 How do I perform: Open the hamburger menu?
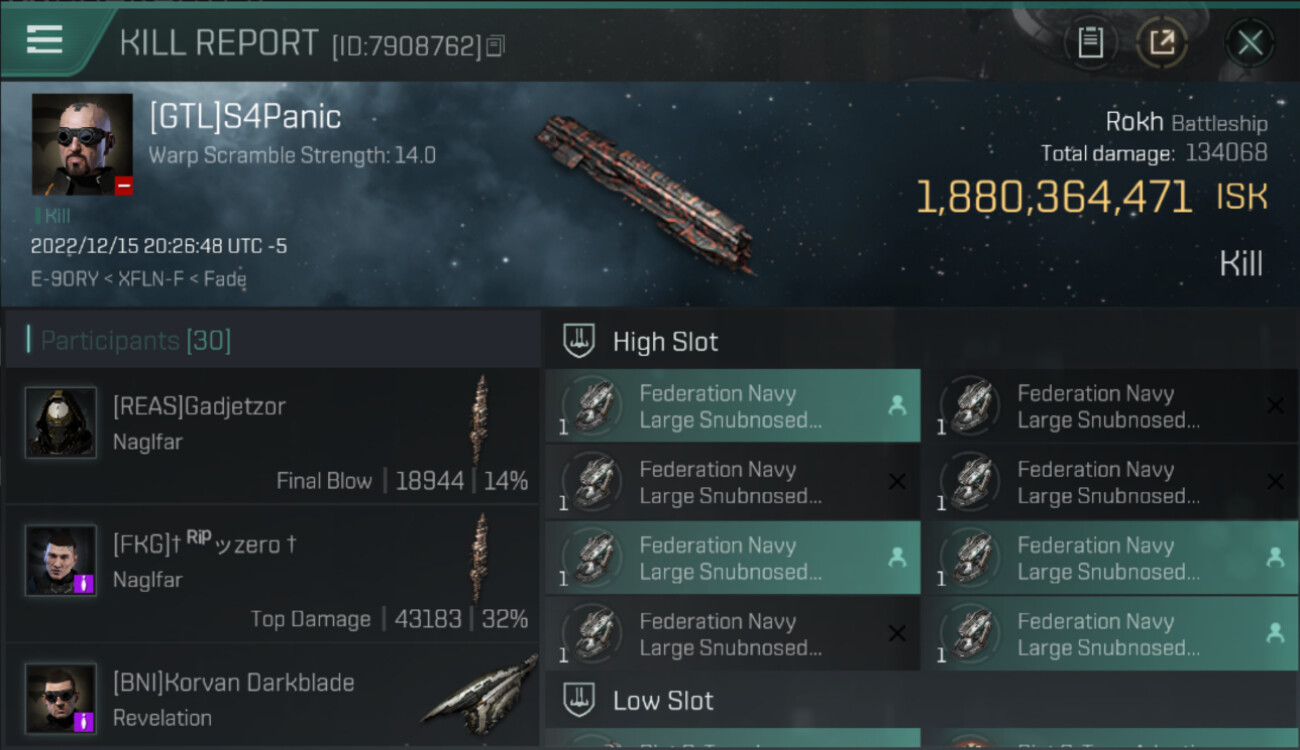[45, 40]
